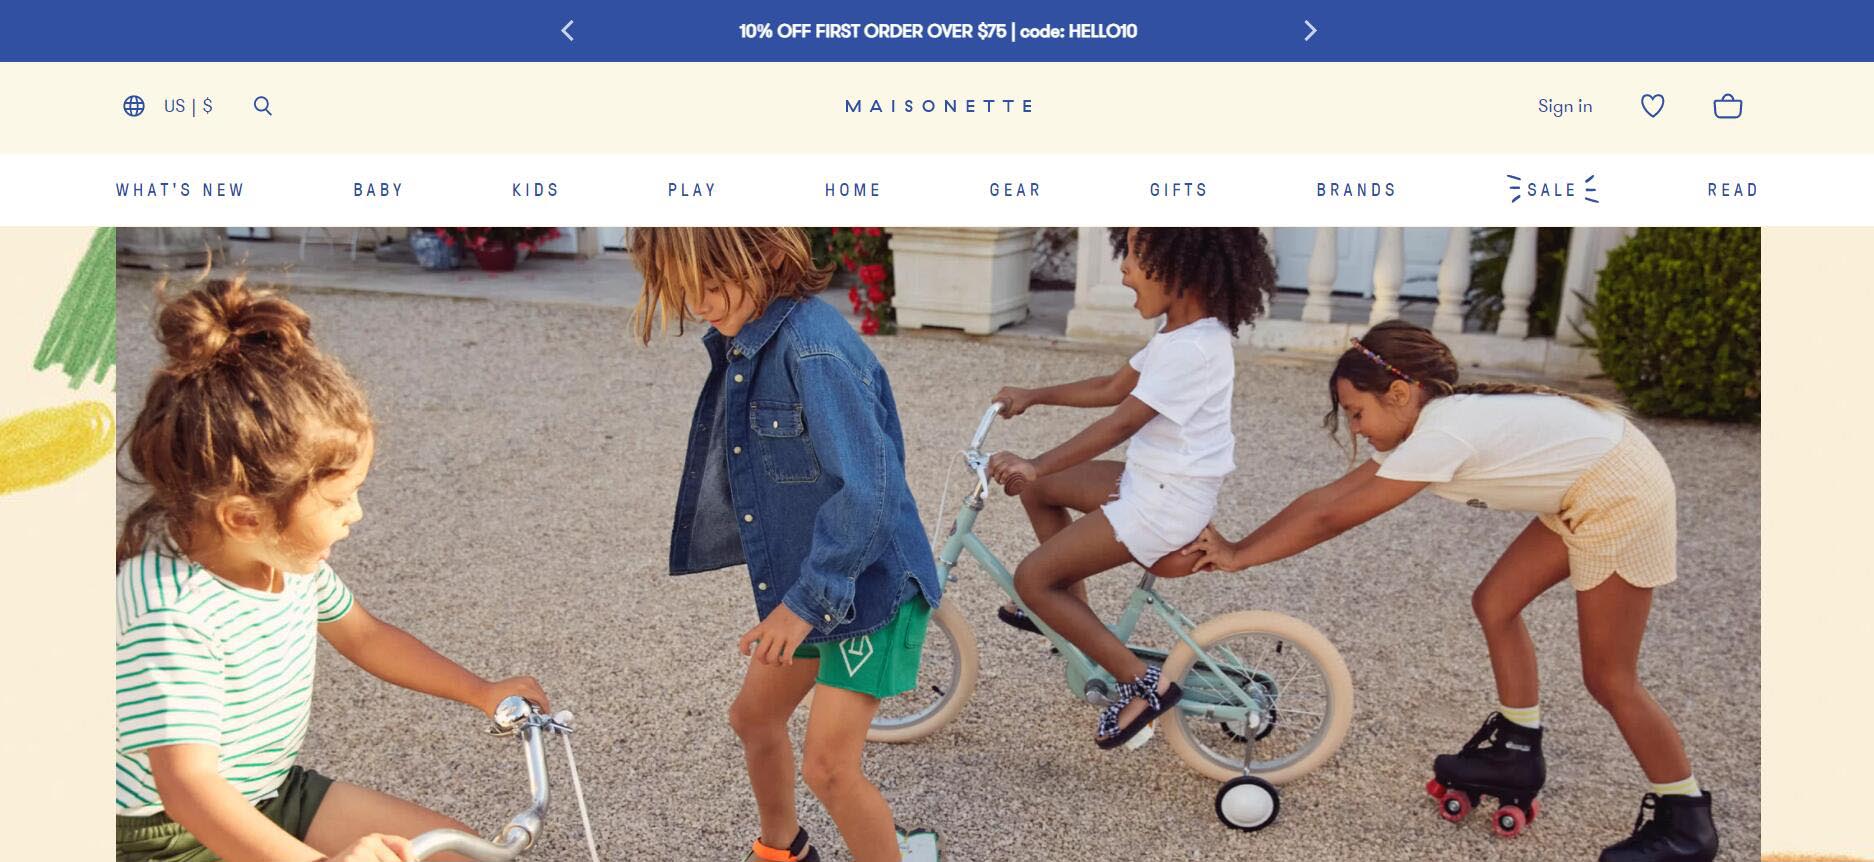Open the Play menu
The height and width of the screenshot is (862, 1874).
(692, 190)
